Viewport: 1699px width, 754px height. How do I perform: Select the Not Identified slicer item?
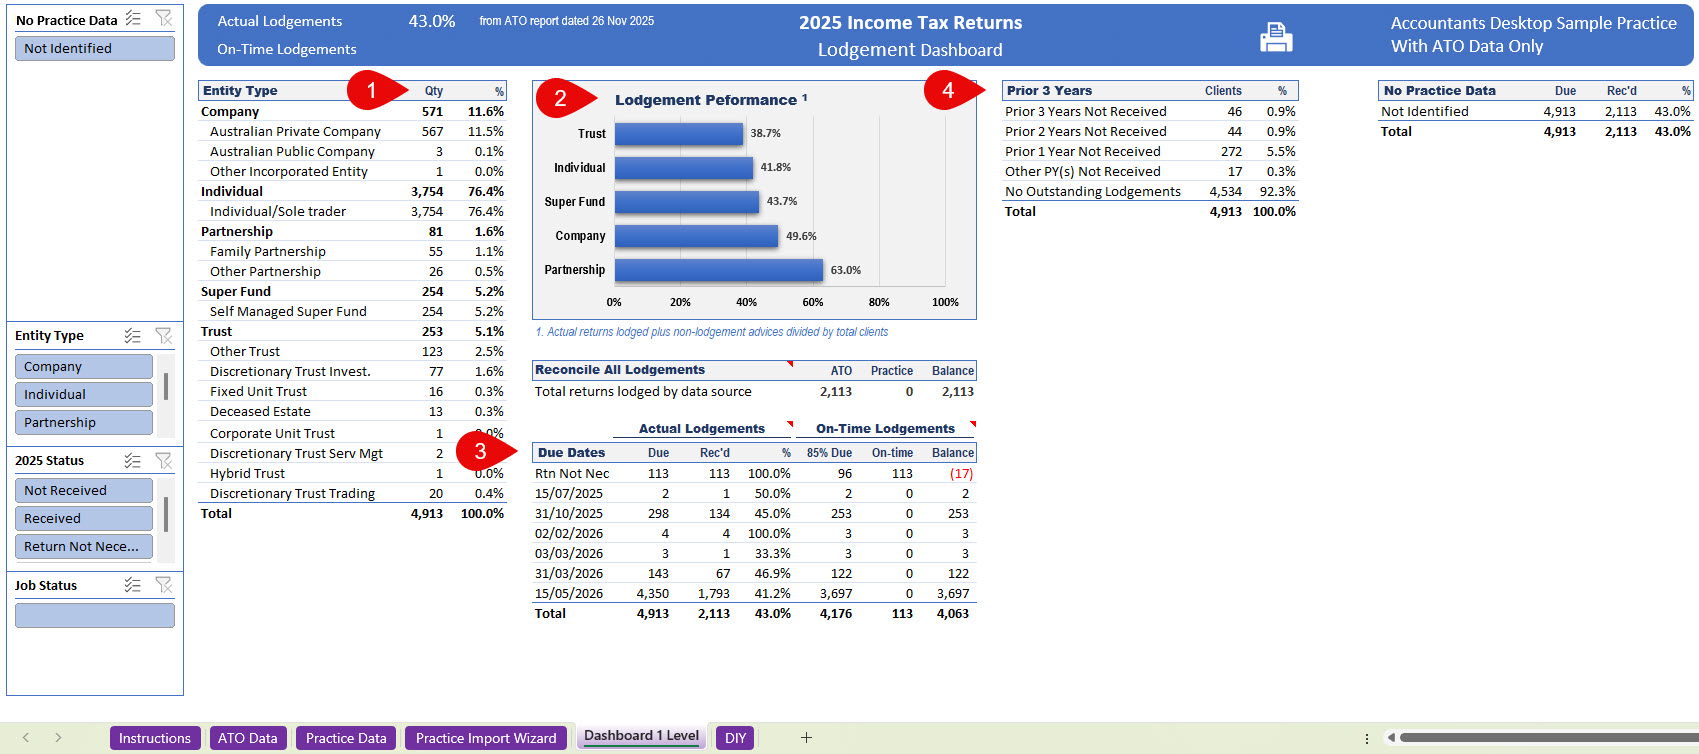94,48
